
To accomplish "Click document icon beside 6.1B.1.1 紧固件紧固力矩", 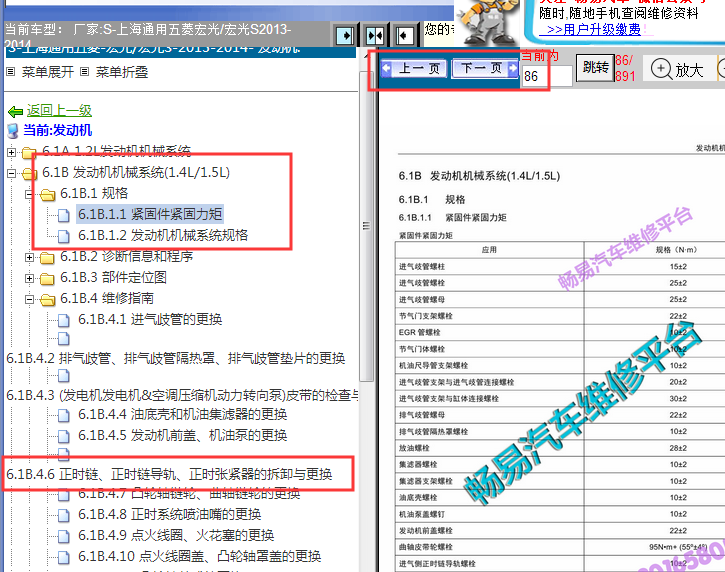I will coord(64,215).
